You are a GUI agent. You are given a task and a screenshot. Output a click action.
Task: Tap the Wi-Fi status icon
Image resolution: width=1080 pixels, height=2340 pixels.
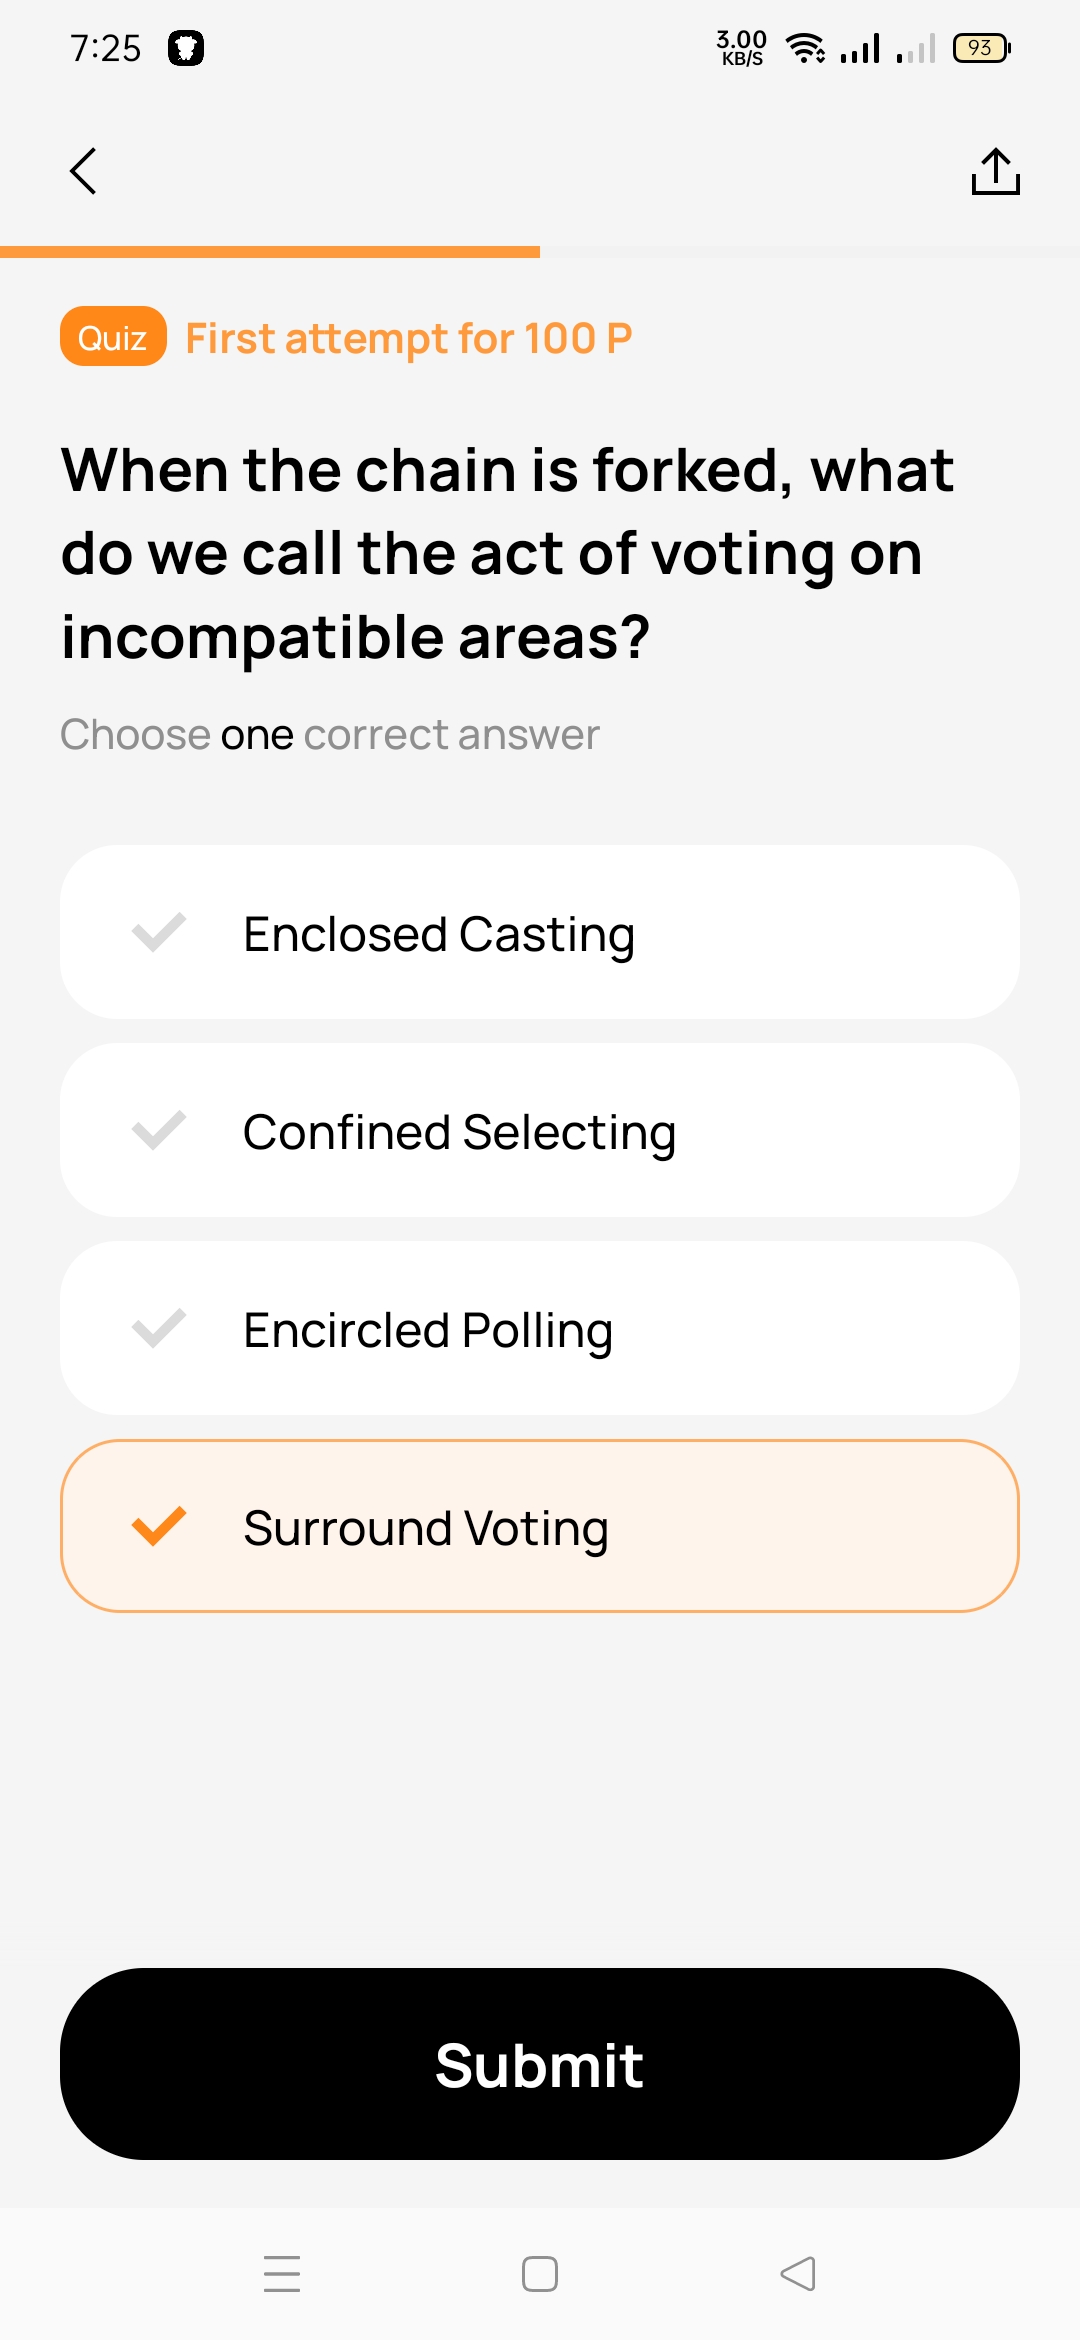point(805,48)
